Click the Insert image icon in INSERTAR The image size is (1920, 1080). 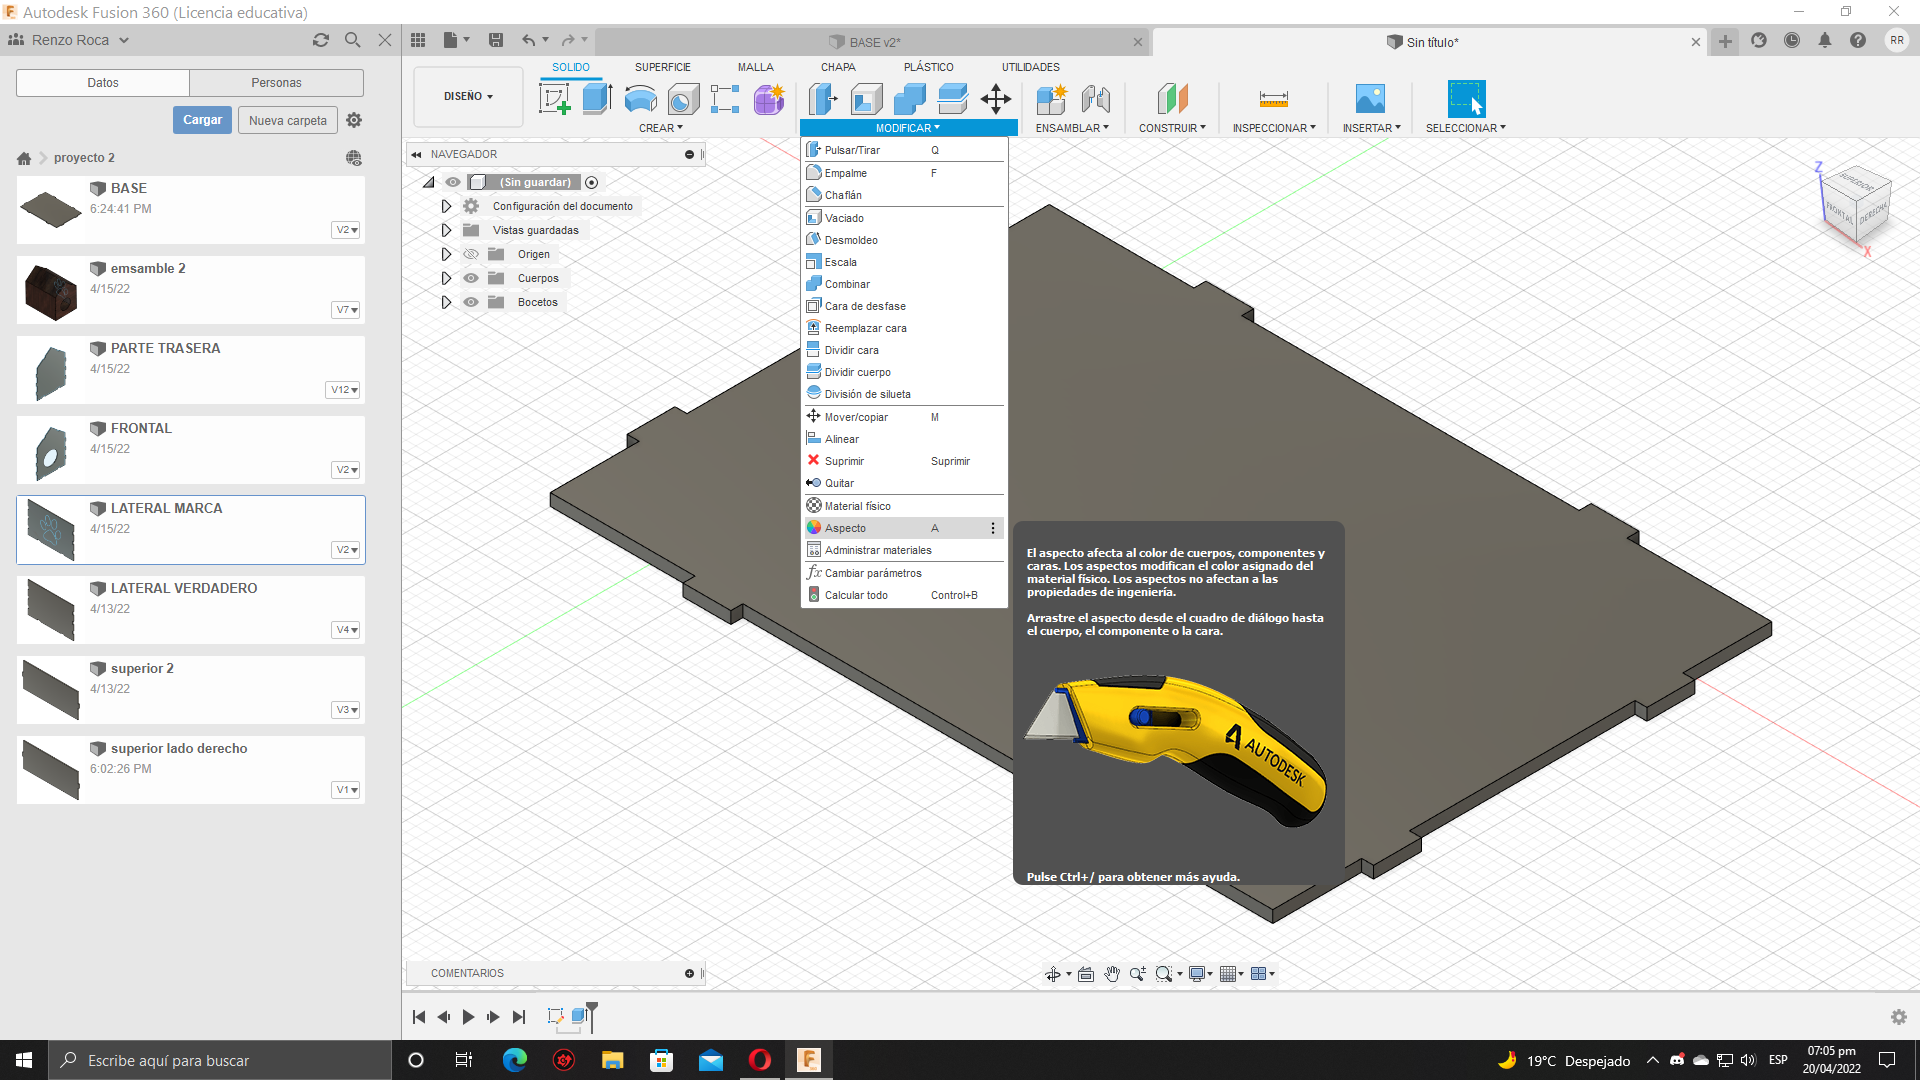point(1370,99)
